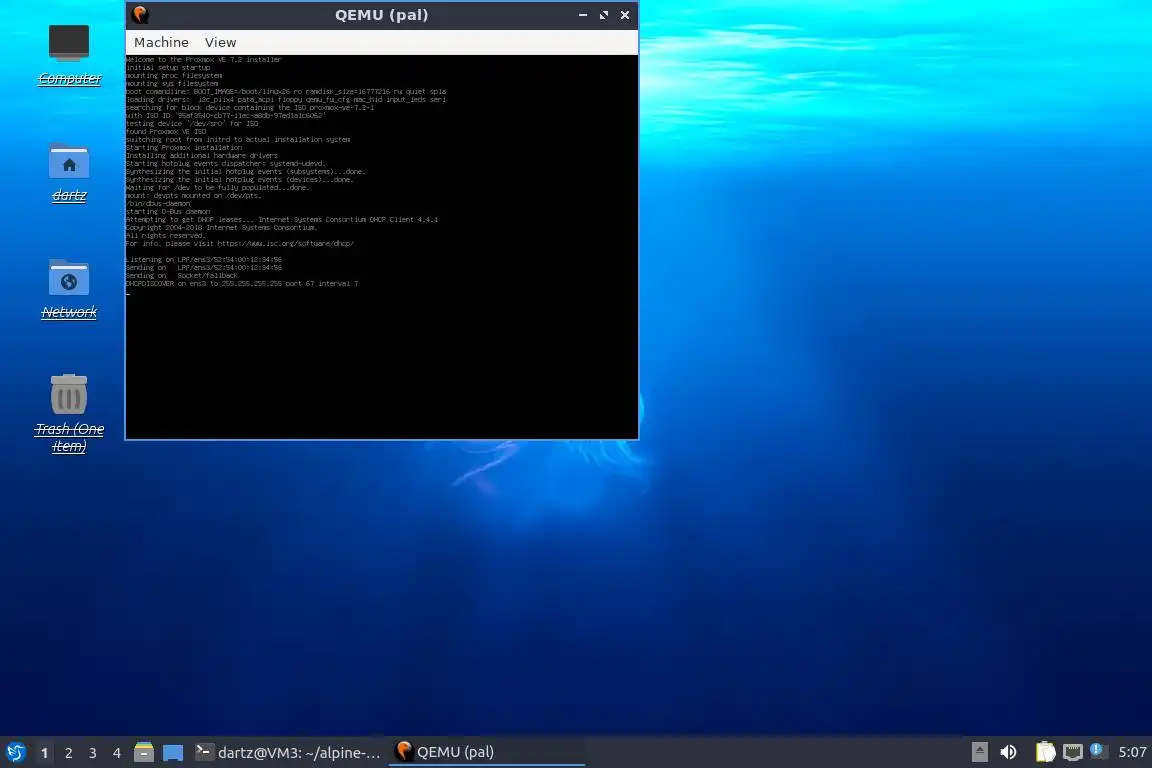1152x768 pixels.
Task: Open the View menu in QEMU
Action: [220, 43]
